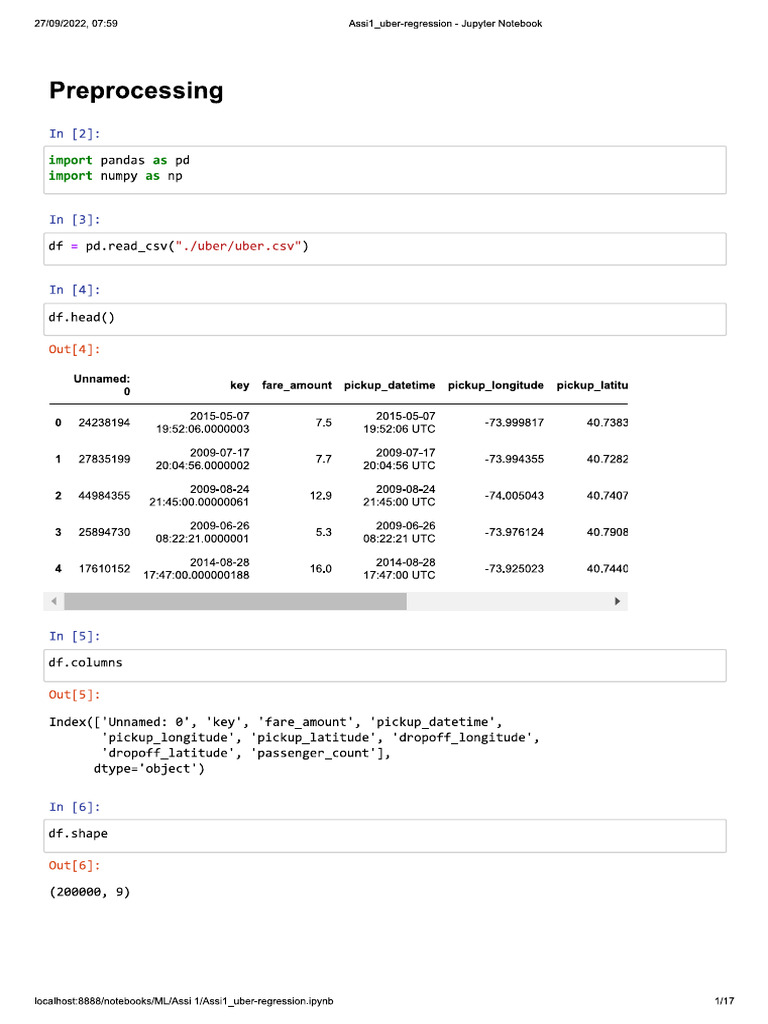Click the Preprocessing heading

[x=136, y=91]
